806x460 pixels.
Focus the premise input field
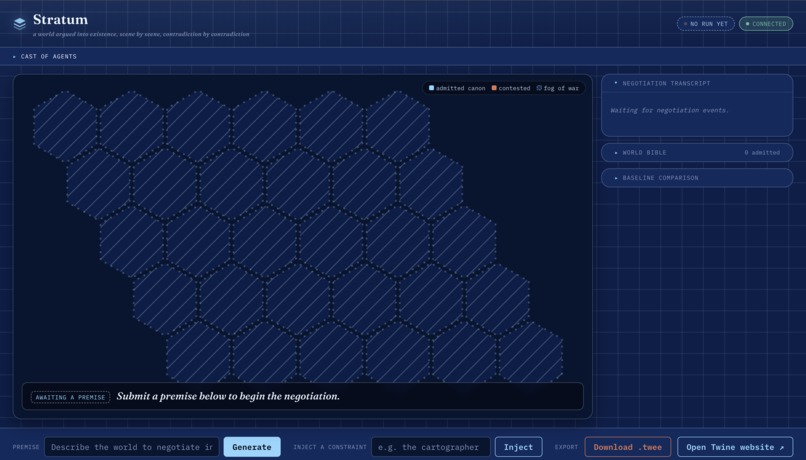pos(132,447)
